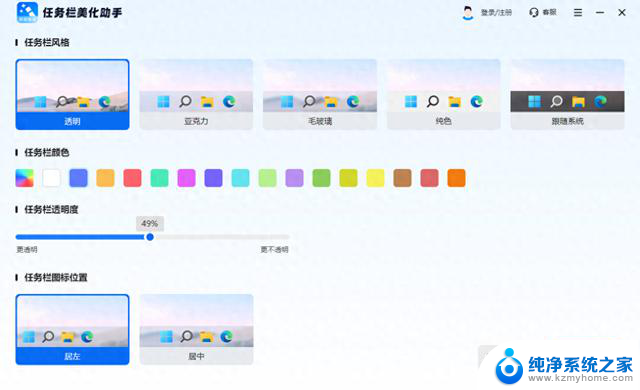Pick the light orange color swatch

point(105,178)
